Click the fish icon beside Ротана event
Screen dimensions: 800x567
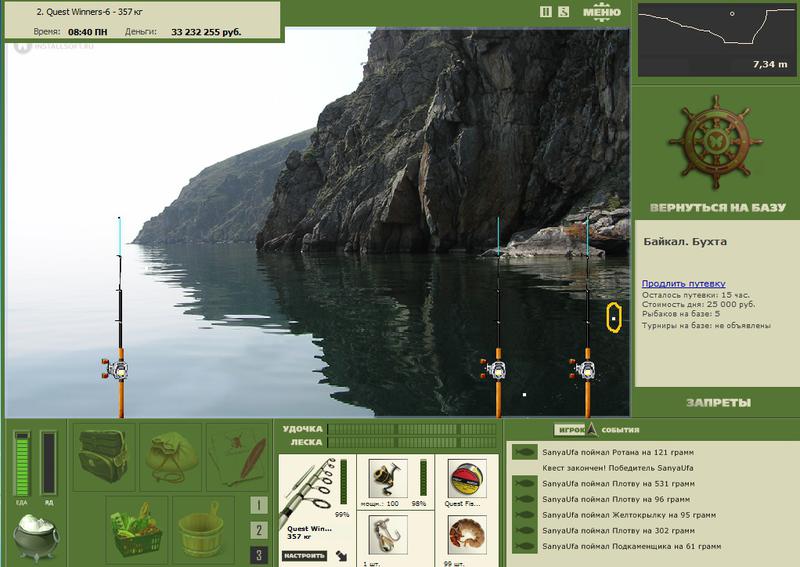[524, 452]
